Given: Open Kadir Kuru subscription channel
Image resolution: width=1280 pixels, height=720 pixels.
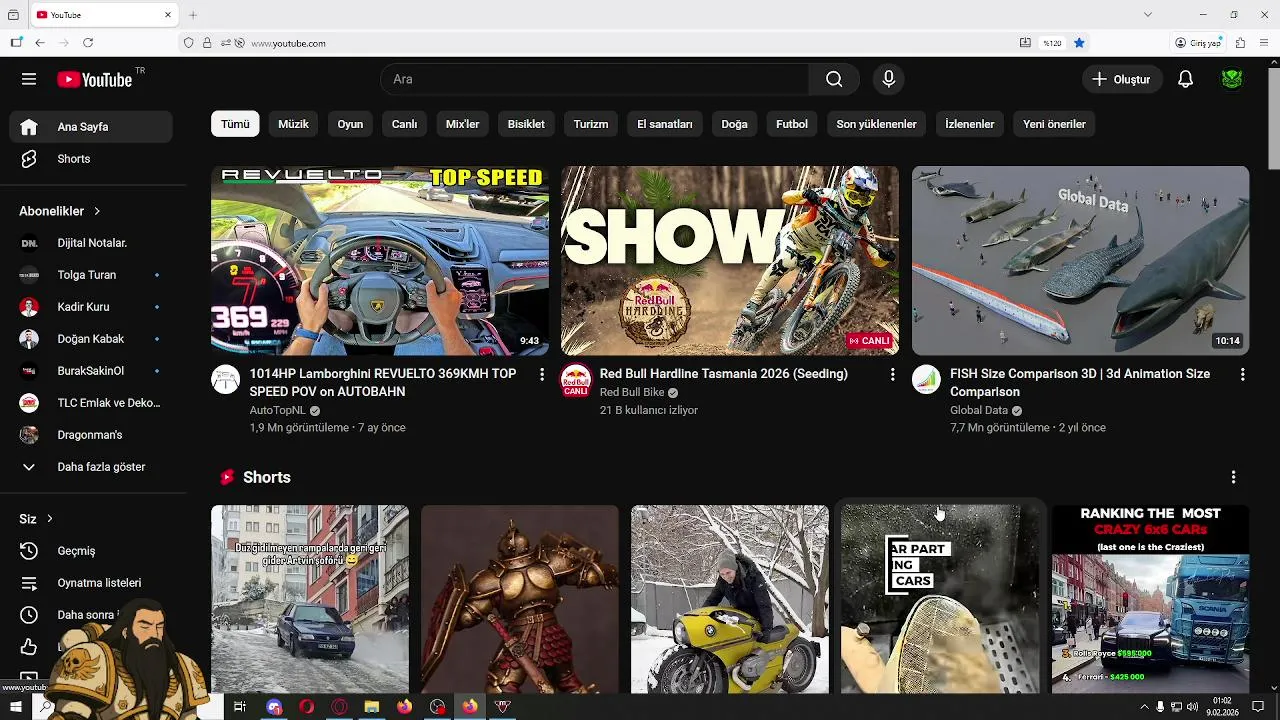Looking at the screenshot, I should pyautogui.click(x=91, y=307).
